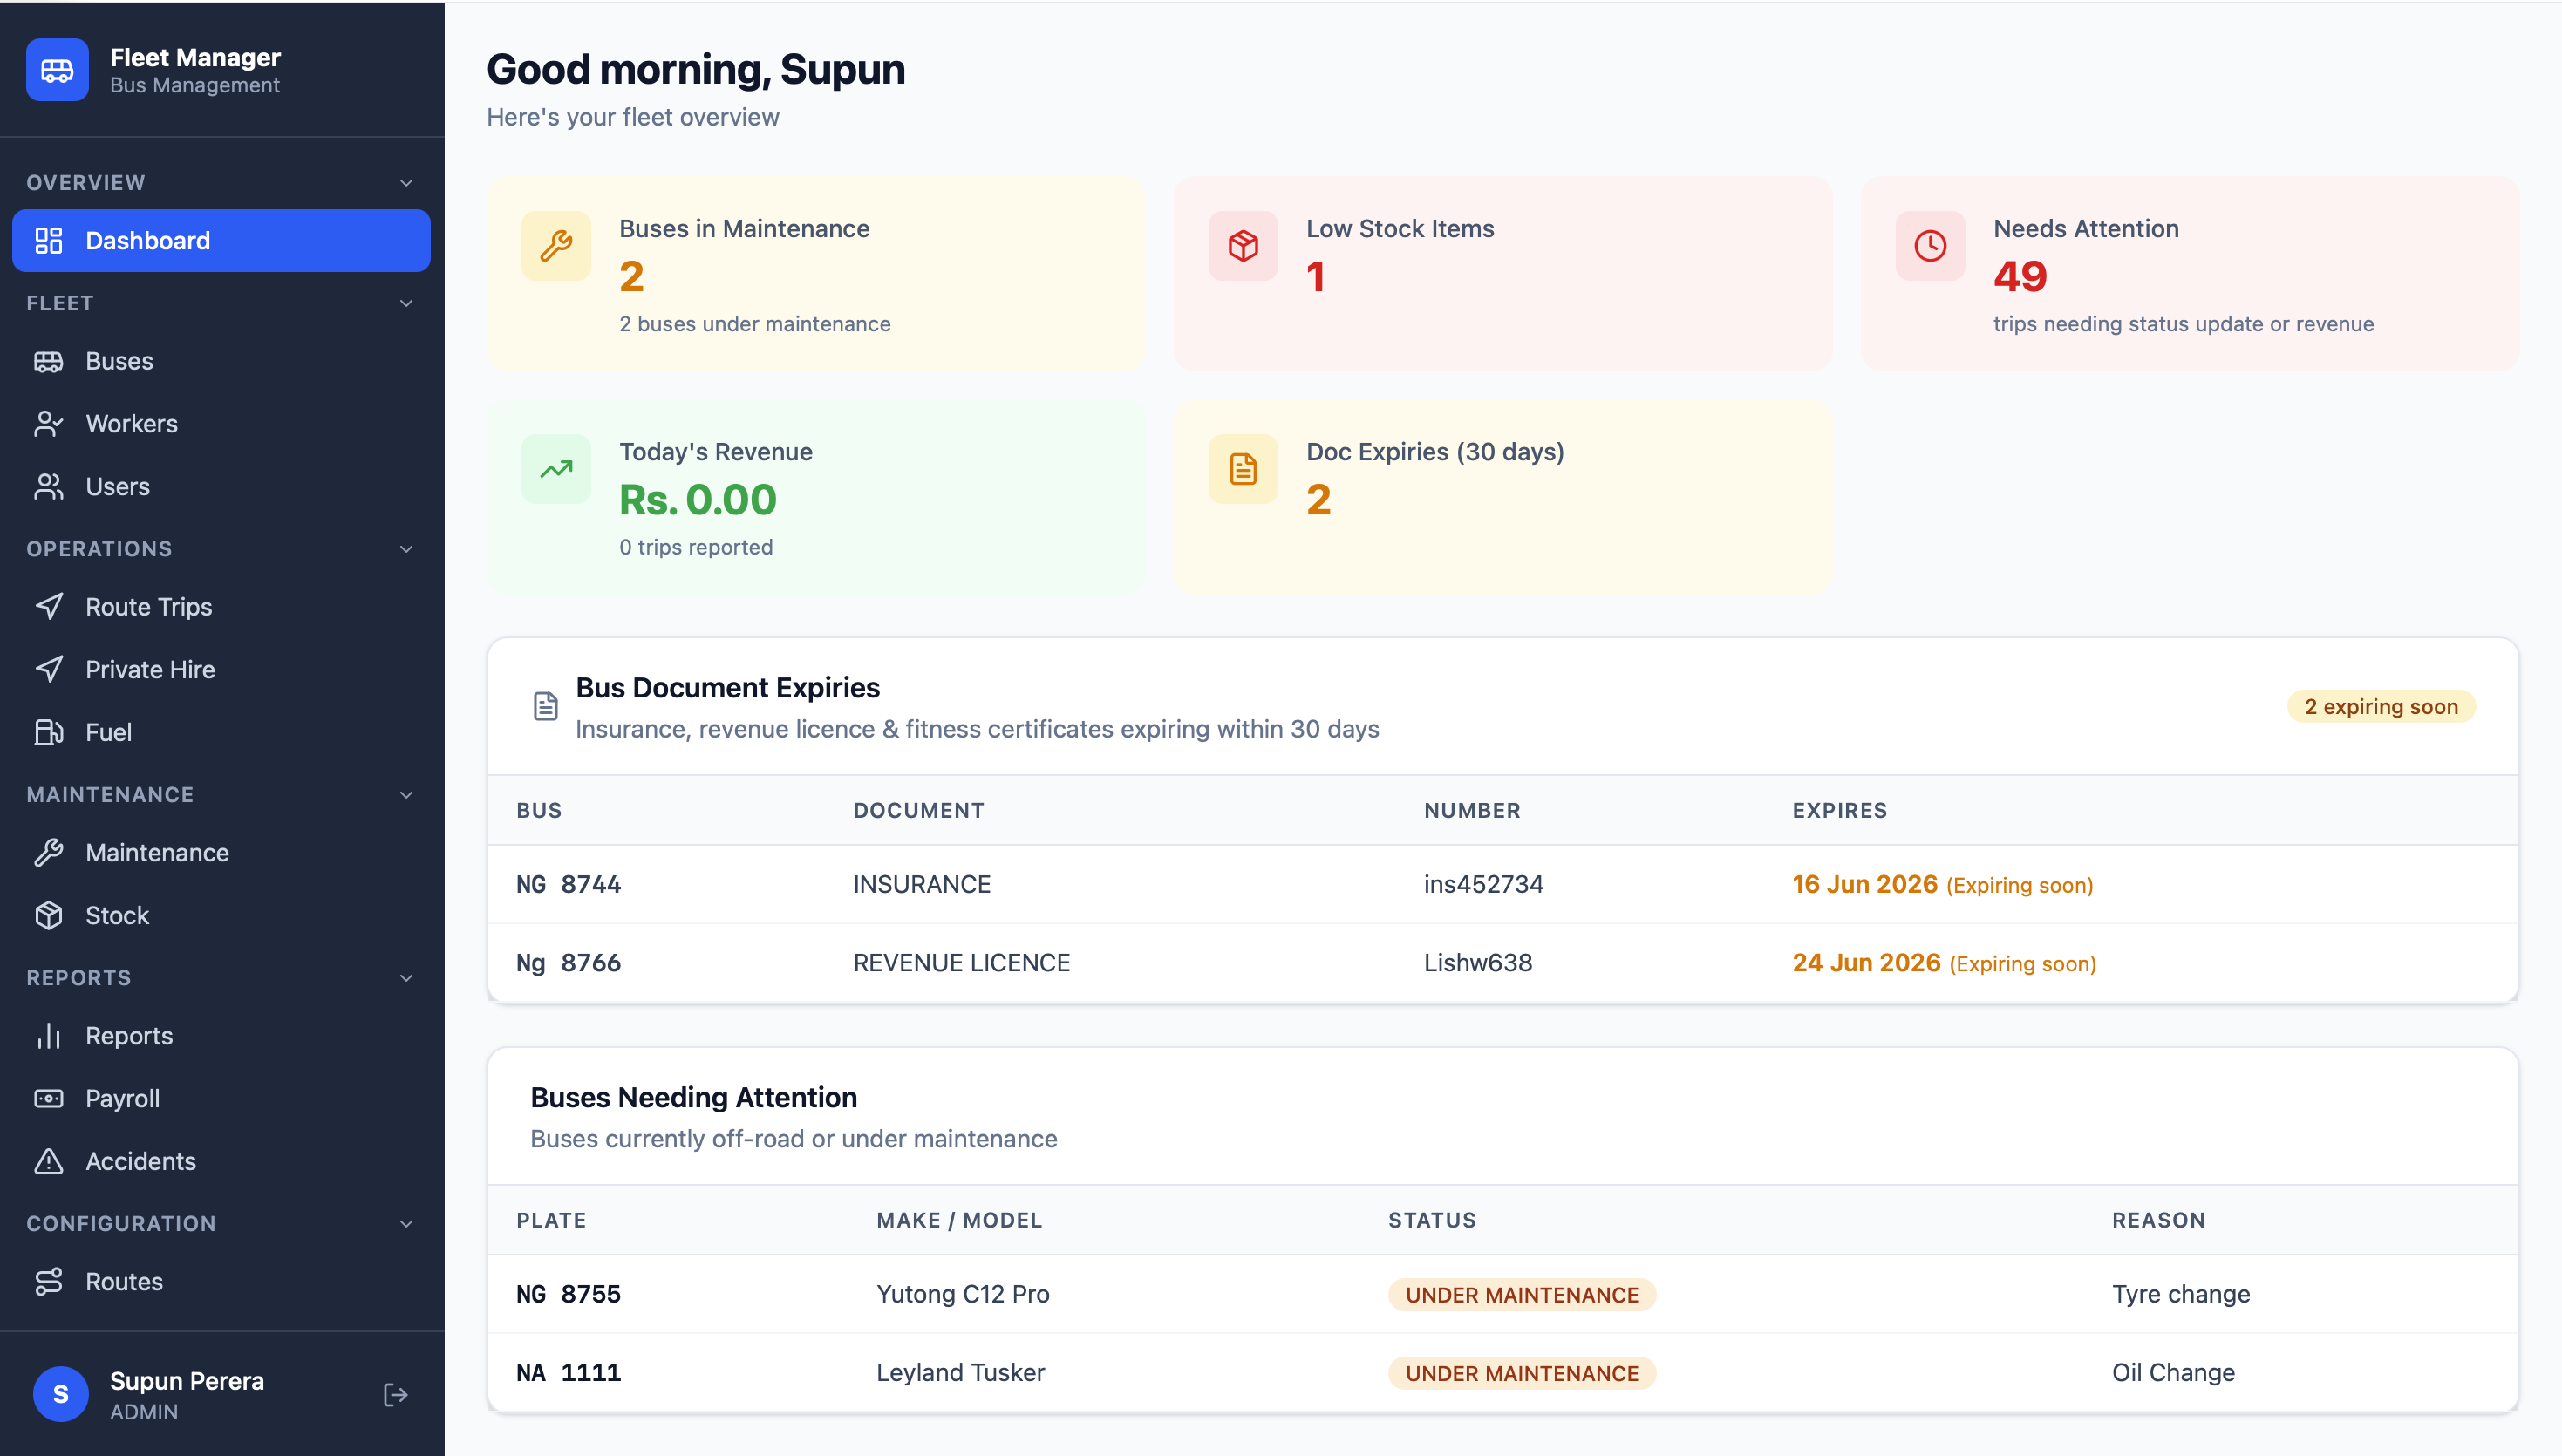Click the Reports bar chart icon
The width and height of the screenshot is (2562, 1456).
point(48,1036)
